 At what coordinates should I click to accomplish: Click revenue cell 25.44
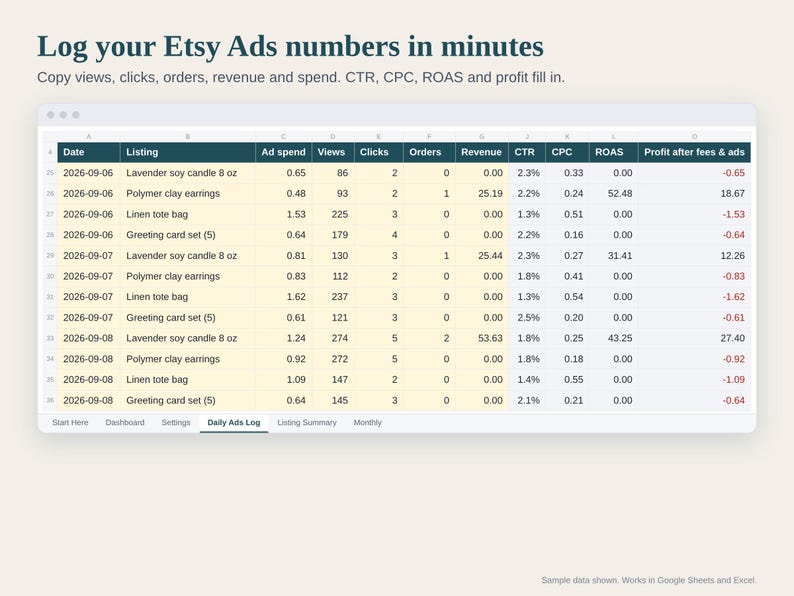point(482,256)
